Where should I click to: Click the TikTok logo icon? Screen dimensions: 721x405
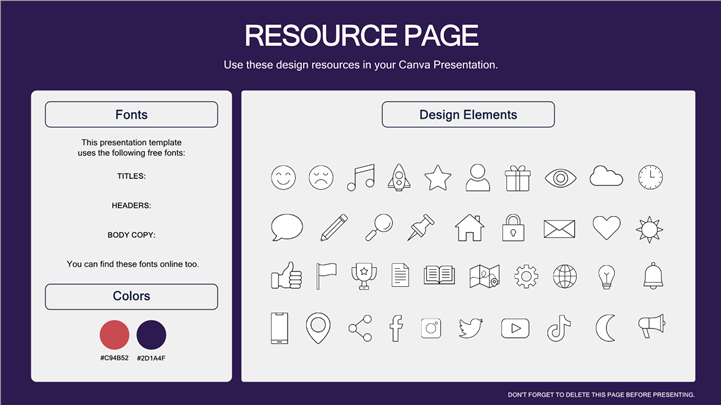[558, 326]
